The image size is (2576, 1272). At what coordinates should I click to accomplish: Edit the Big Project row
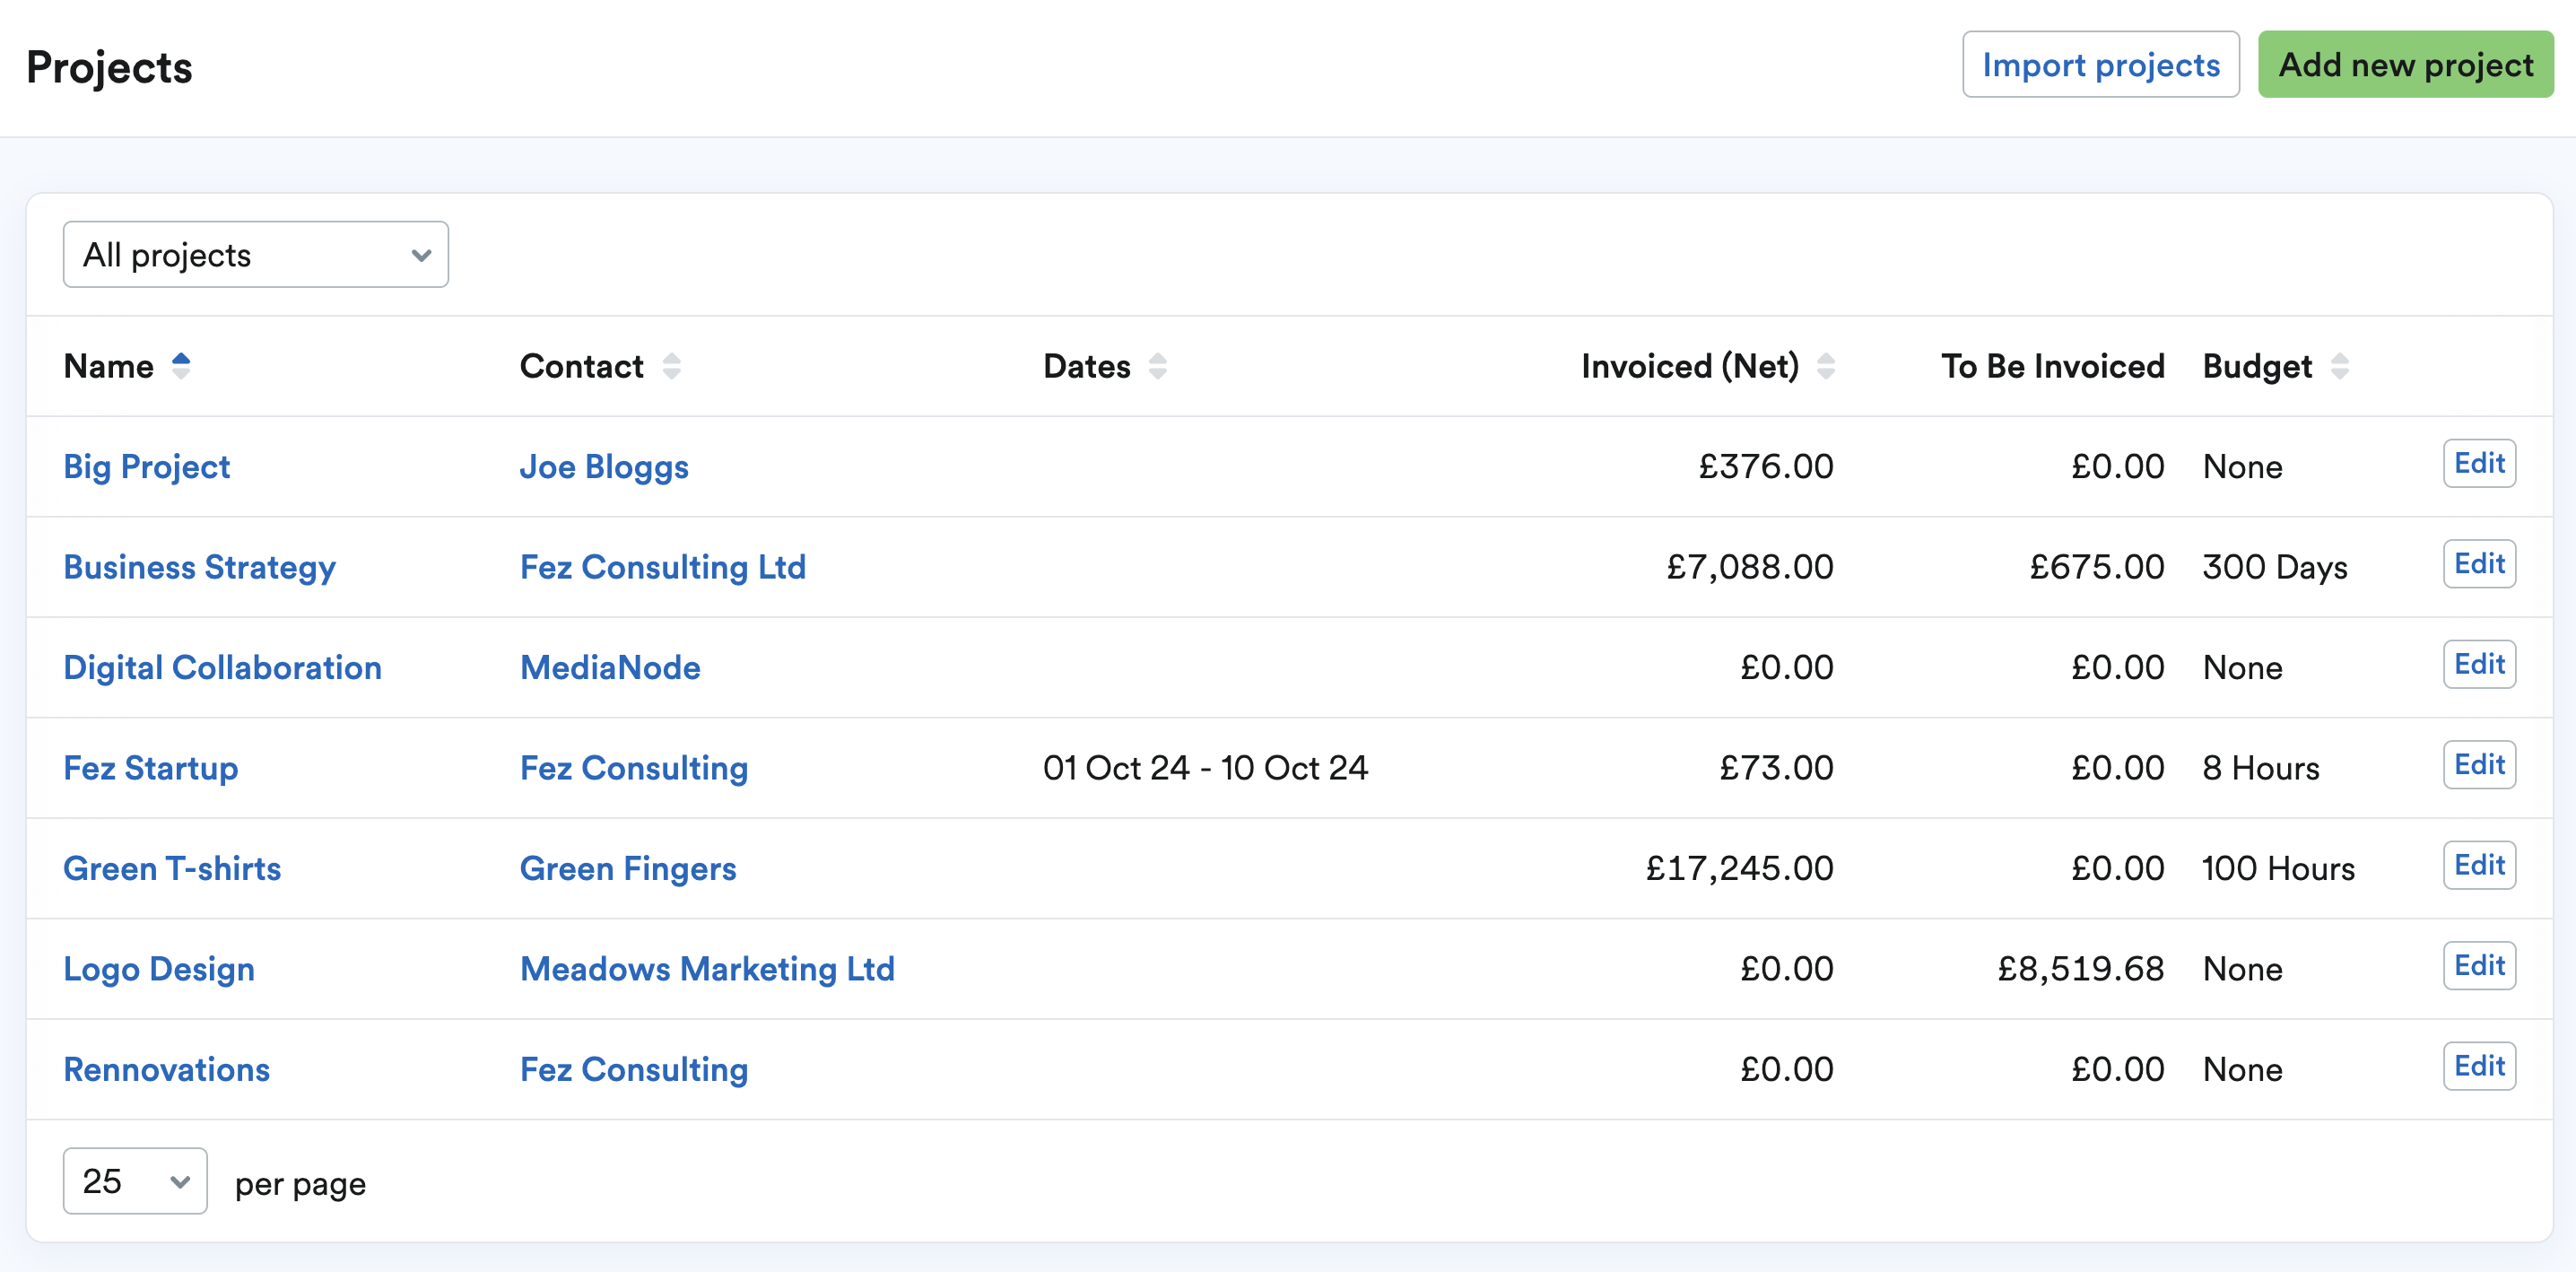[x=2479, y=464]
